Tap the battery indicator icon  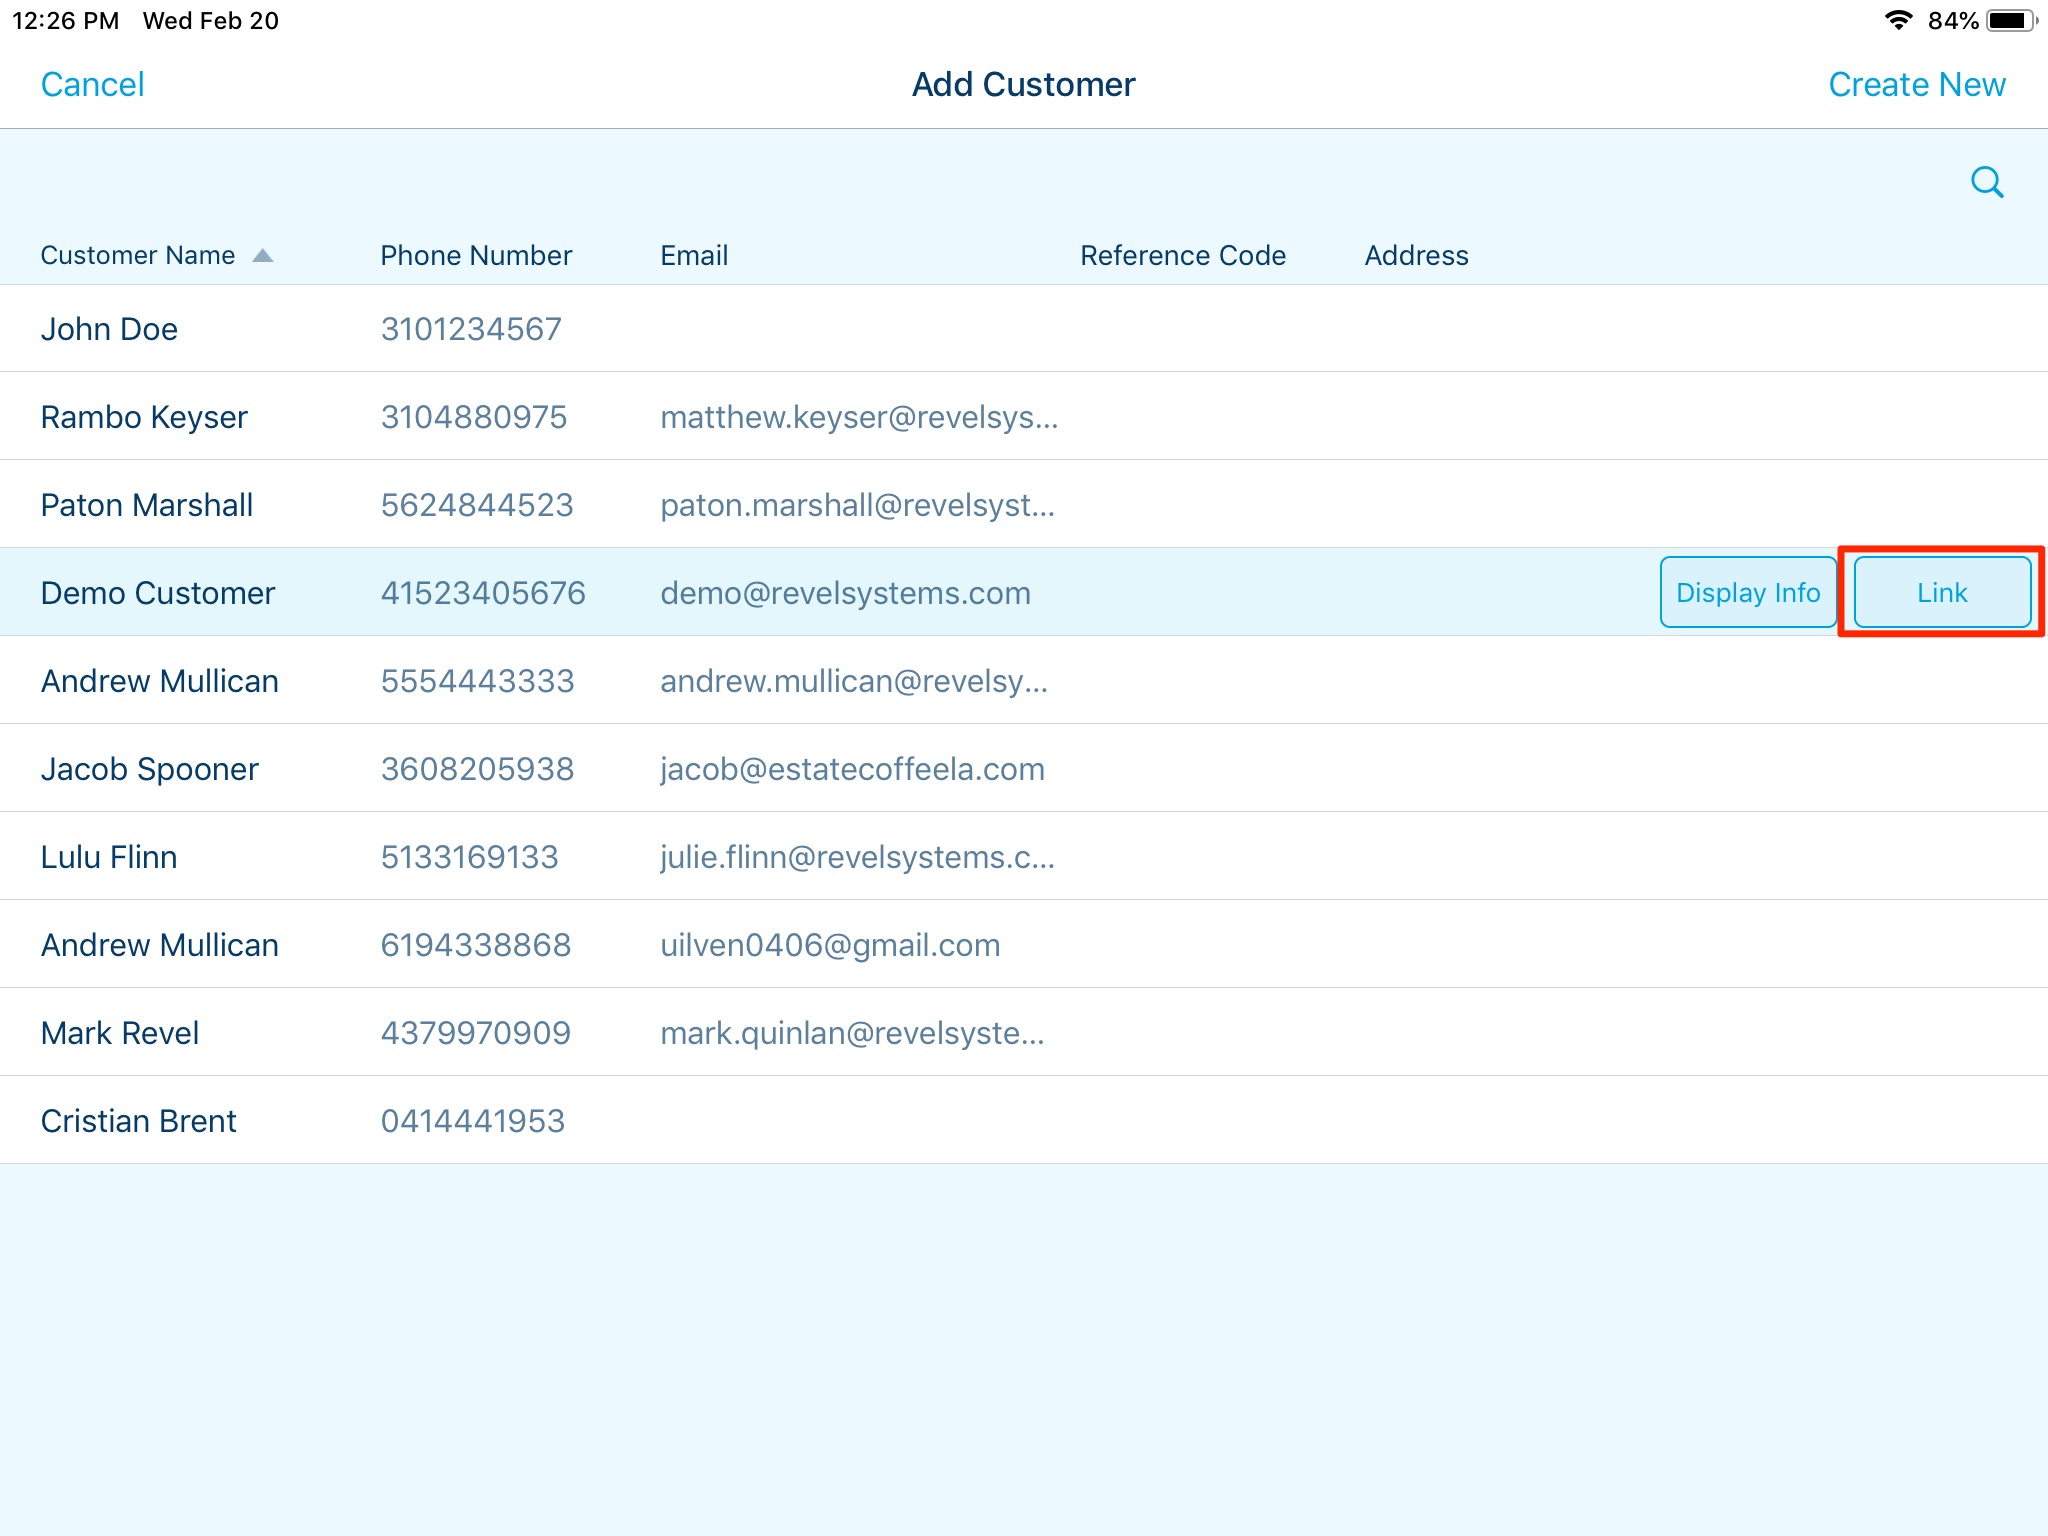tap(2011, 20)
